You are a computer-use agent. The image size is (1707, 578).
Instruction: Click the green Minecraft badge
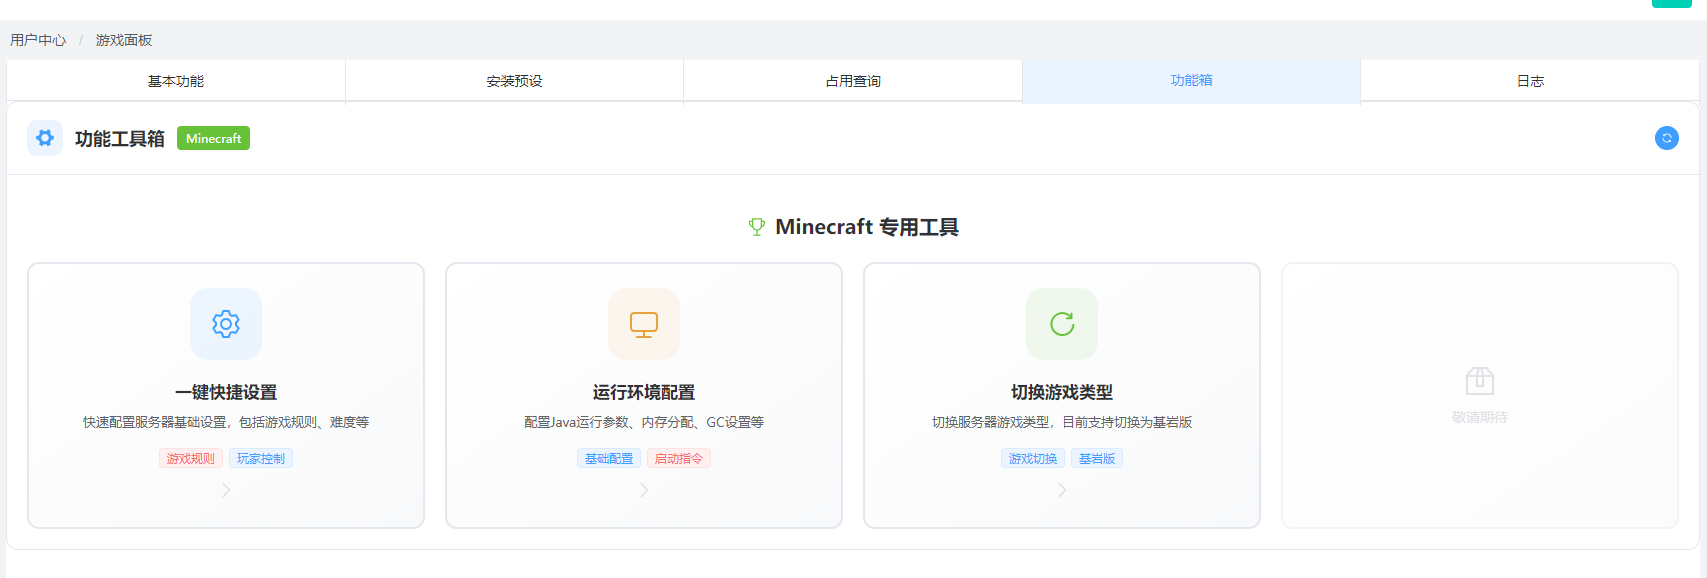pos(213,138)
